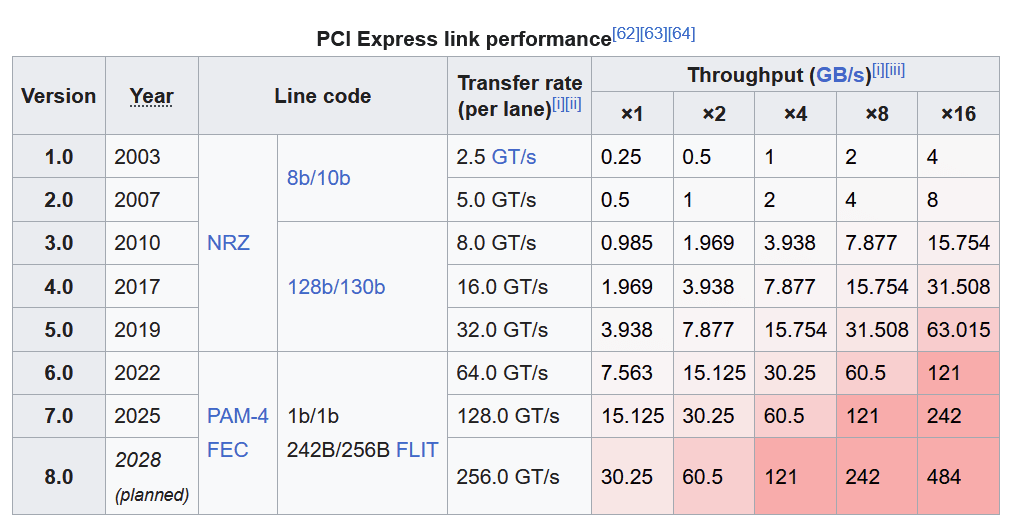The width and height of the screenshot is (1014, 532).
Task: Follow the GB/s link in Throughput header
Action: [x=842, y=76]
